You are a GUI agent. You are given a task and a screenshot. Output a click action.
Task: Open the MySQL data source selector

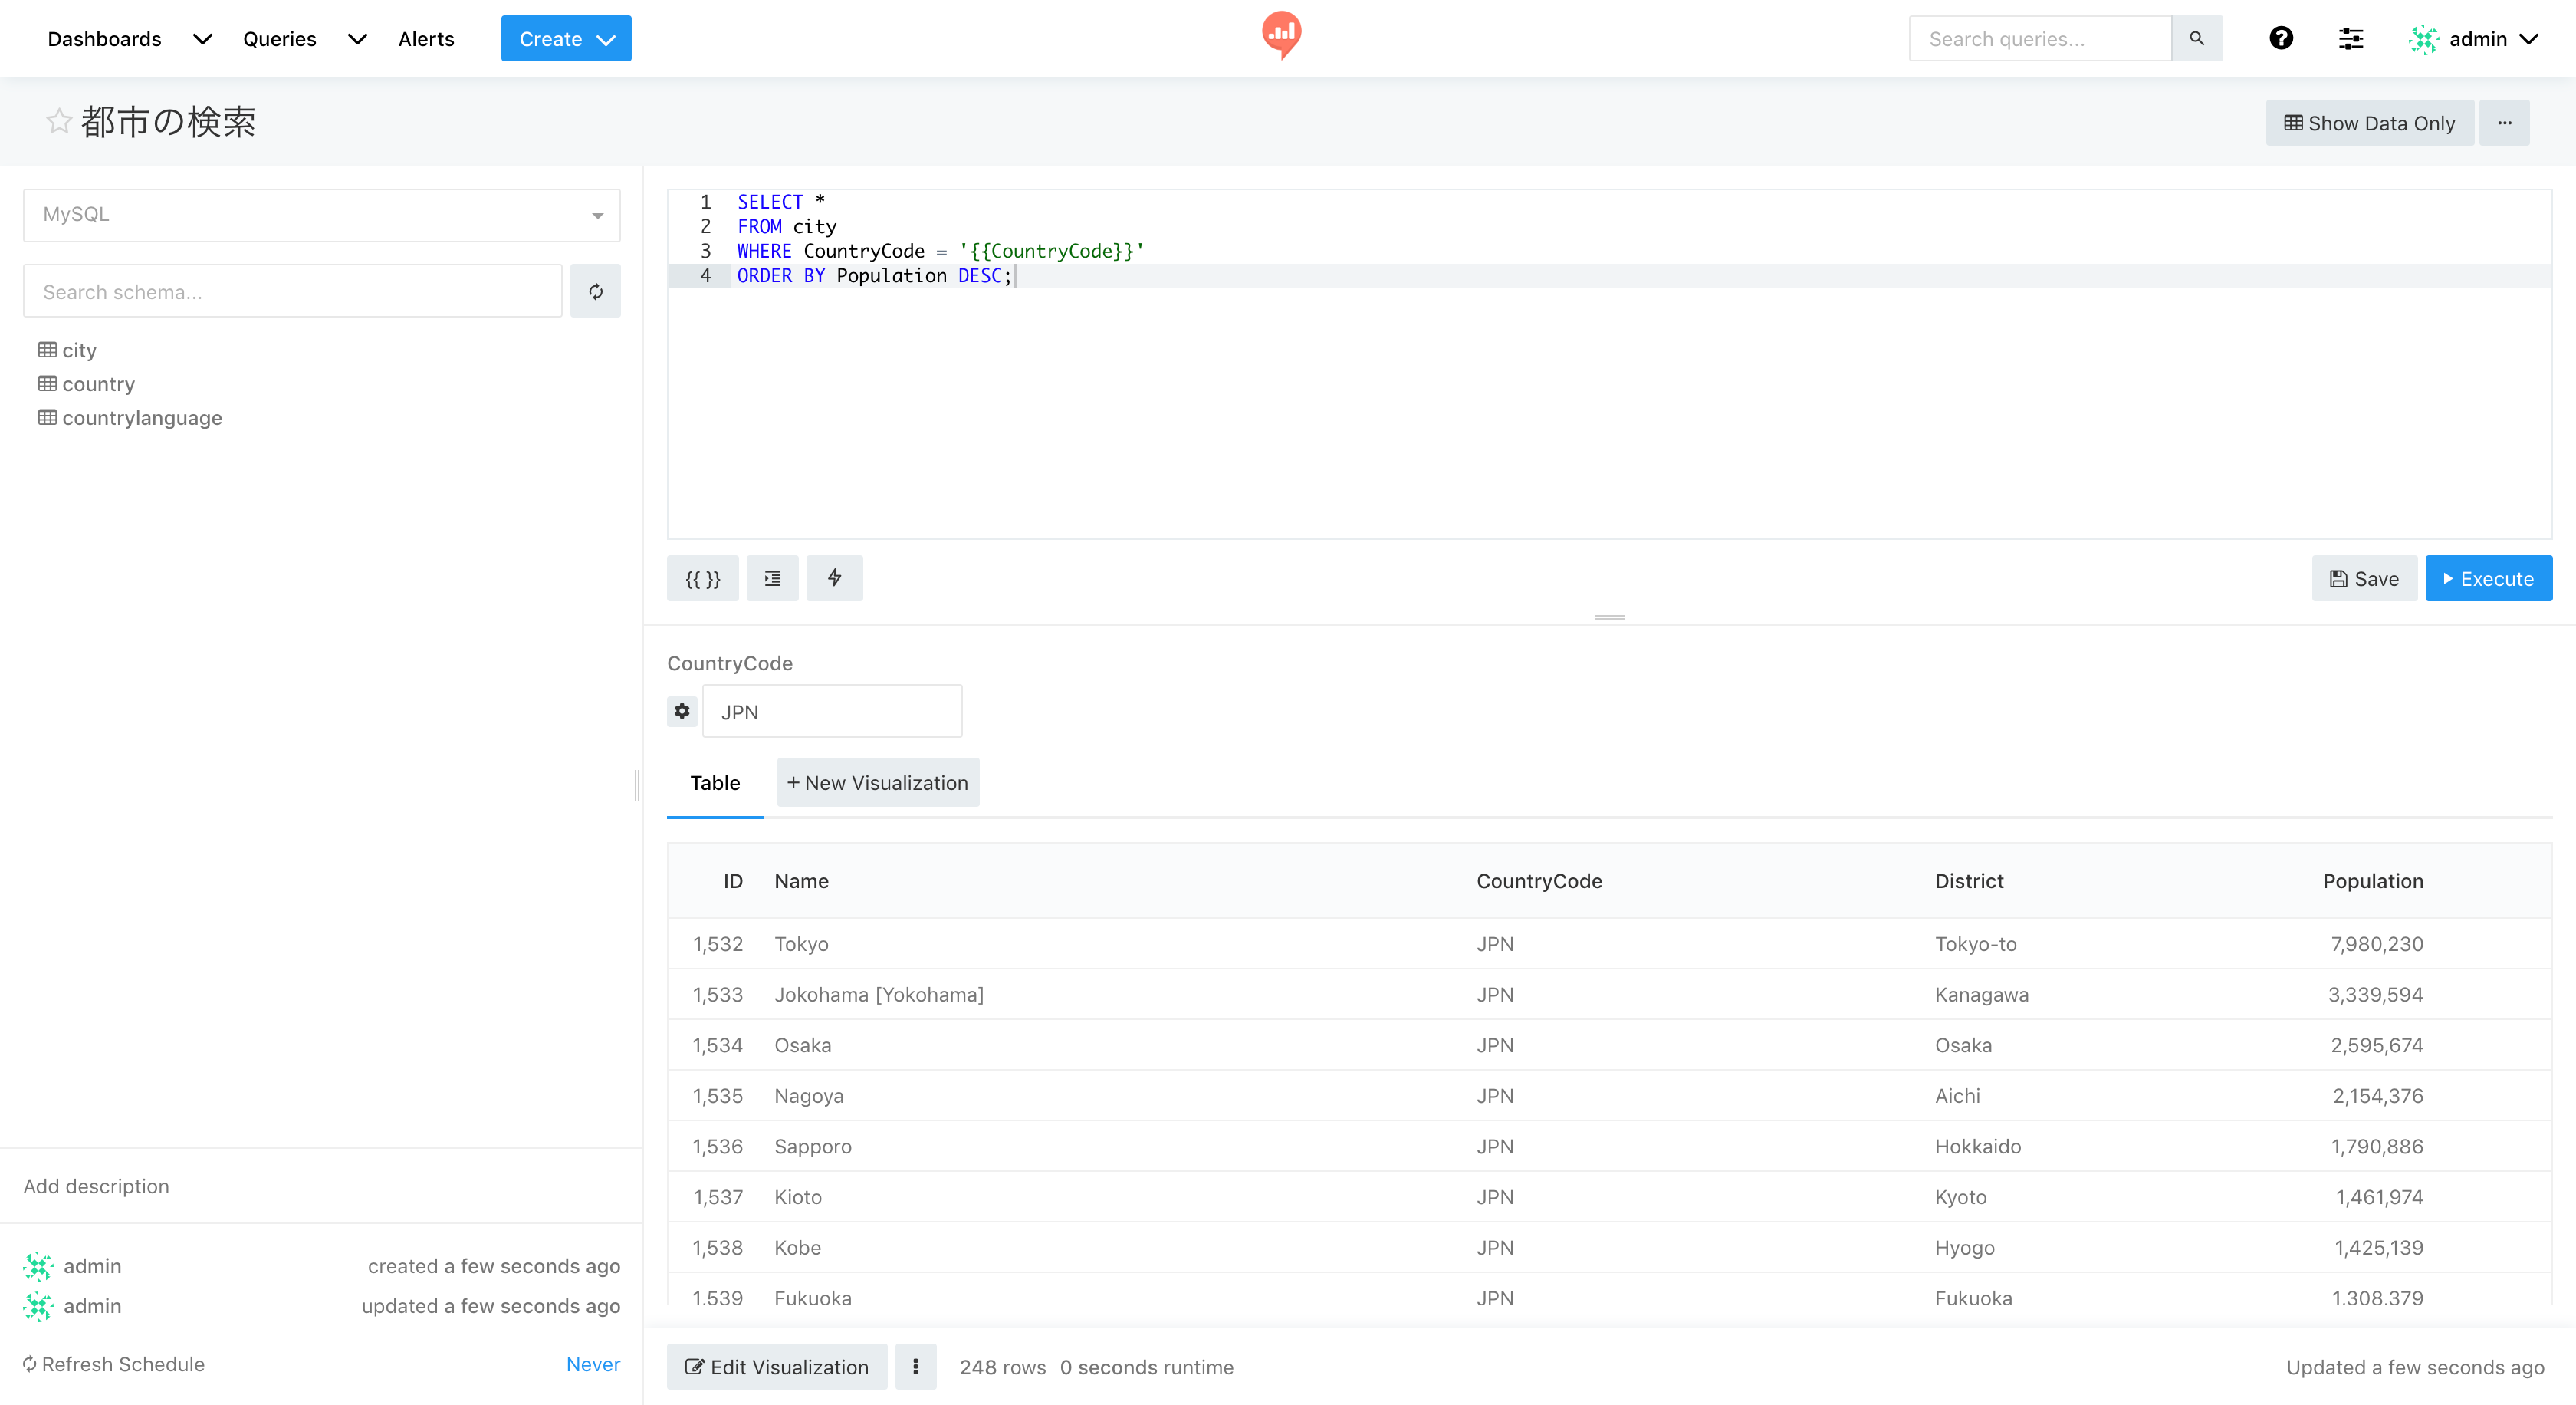click(321, 215)
